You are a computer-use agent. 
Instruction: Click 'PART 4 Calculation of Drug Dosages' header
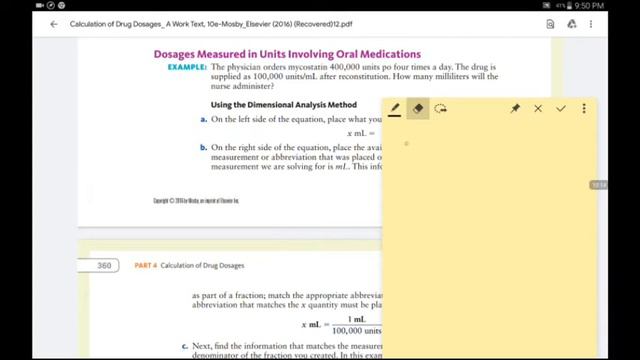(189, 265)
